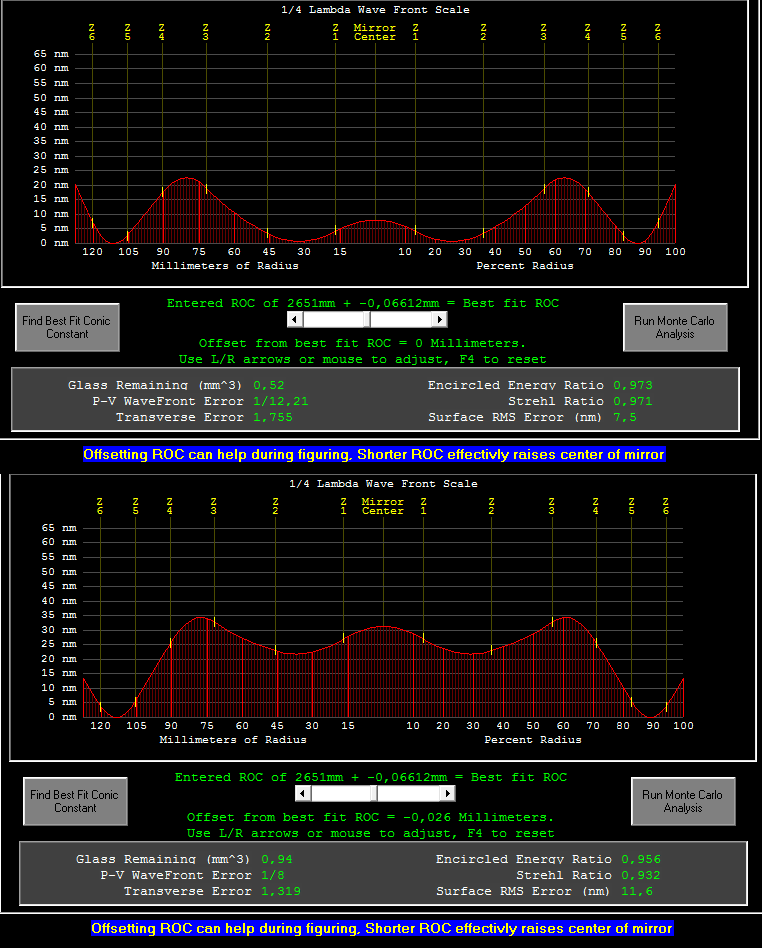Click right arrow of lower ROC offset scrollbar
Image resolution: width=762 pixels, height=948 pixels.
tap(448, 793)
